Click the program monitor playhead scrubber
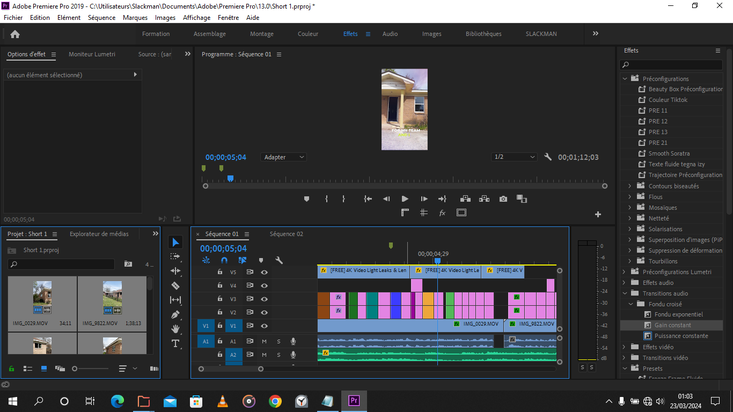This screenshot has width=733, height=412. coord(230,179)
